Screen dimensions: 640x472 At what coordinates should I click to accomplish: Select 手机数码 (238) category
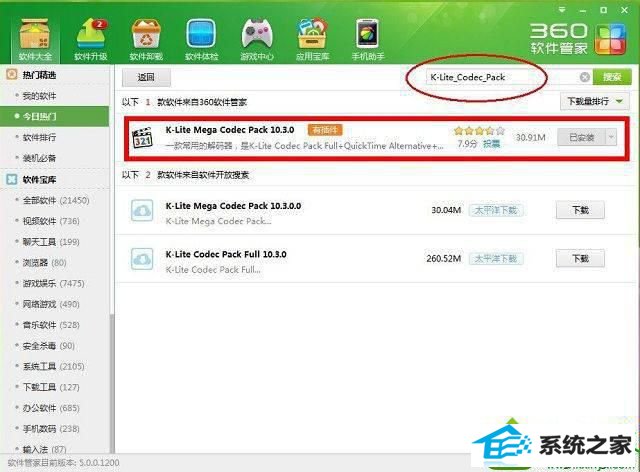point(51,429)
